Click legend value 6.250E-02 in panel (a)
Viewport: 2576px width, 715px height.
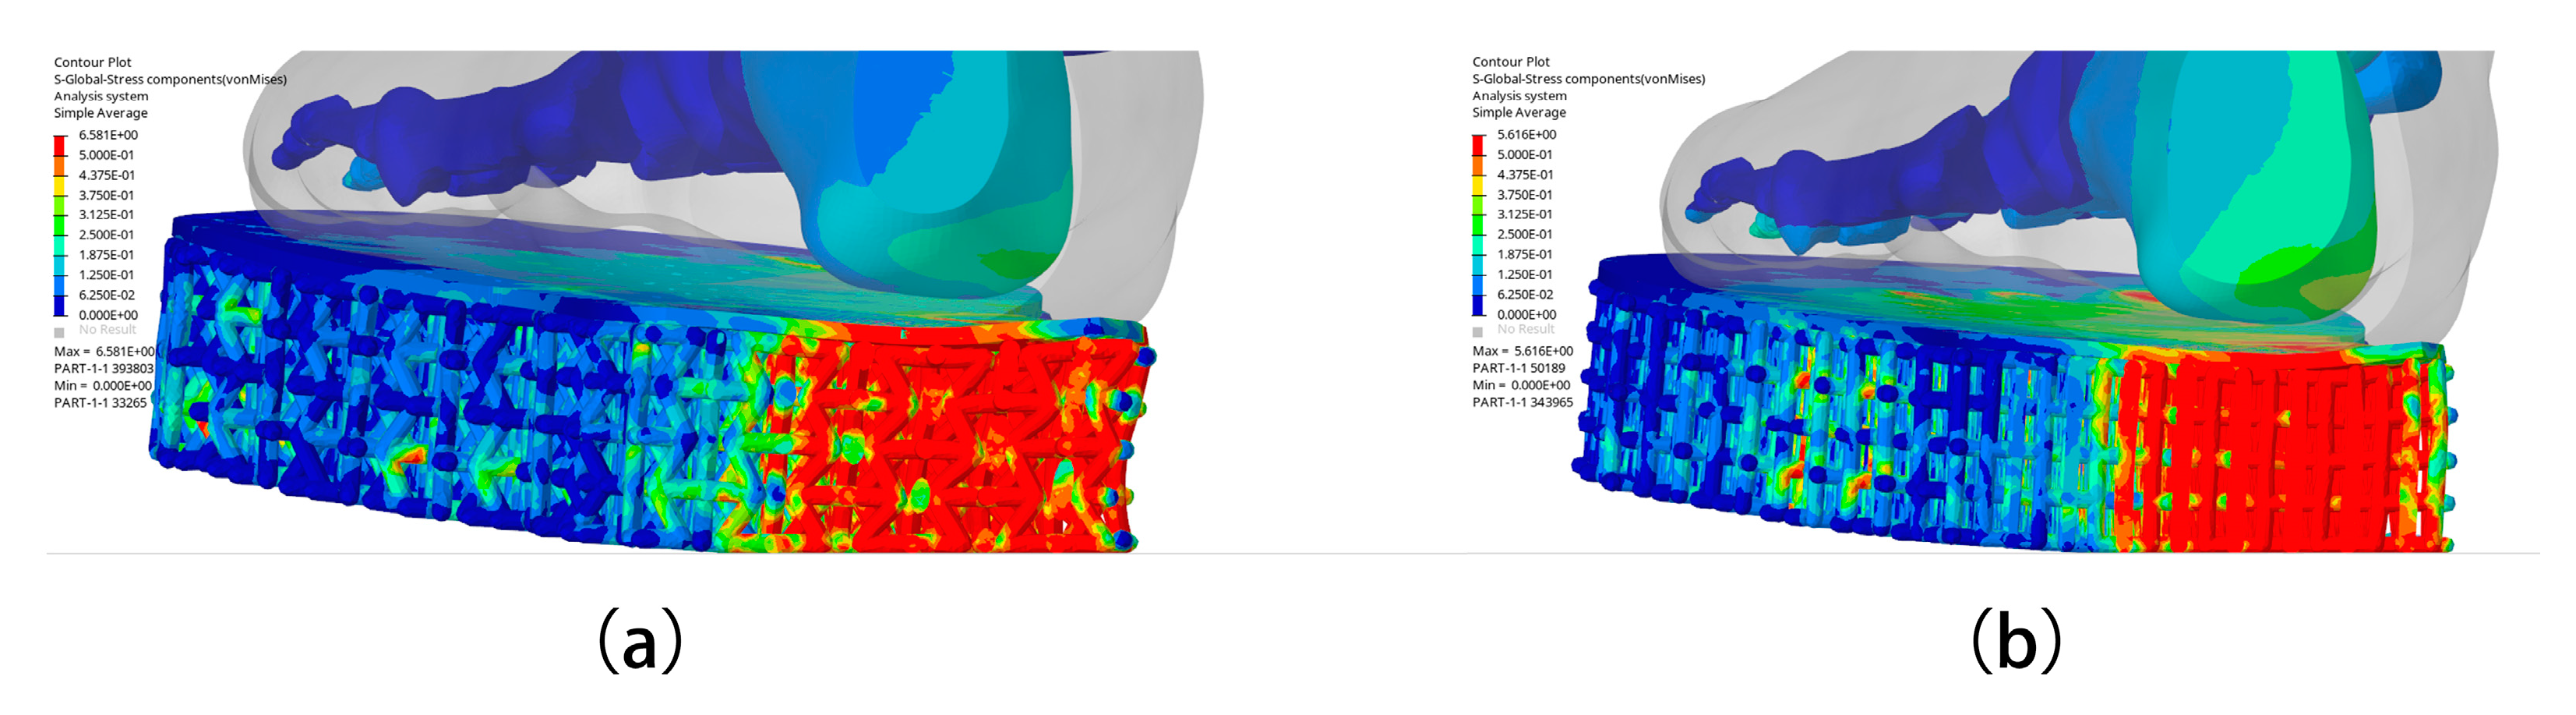pos(106,295)
